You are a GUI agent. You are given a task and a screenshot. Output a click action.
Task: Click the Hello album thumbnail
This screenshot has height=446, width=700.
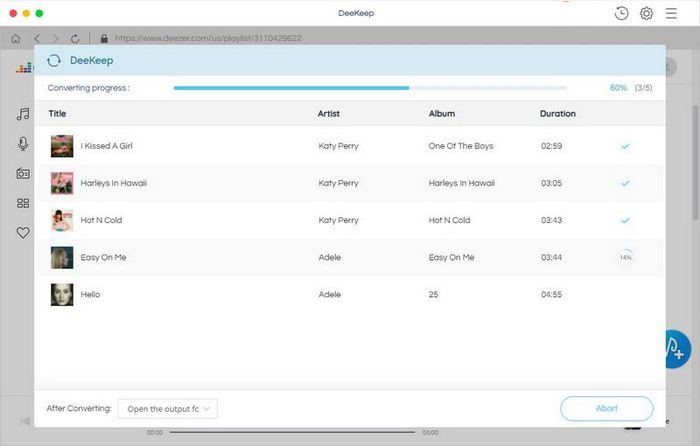coord(62,294)
